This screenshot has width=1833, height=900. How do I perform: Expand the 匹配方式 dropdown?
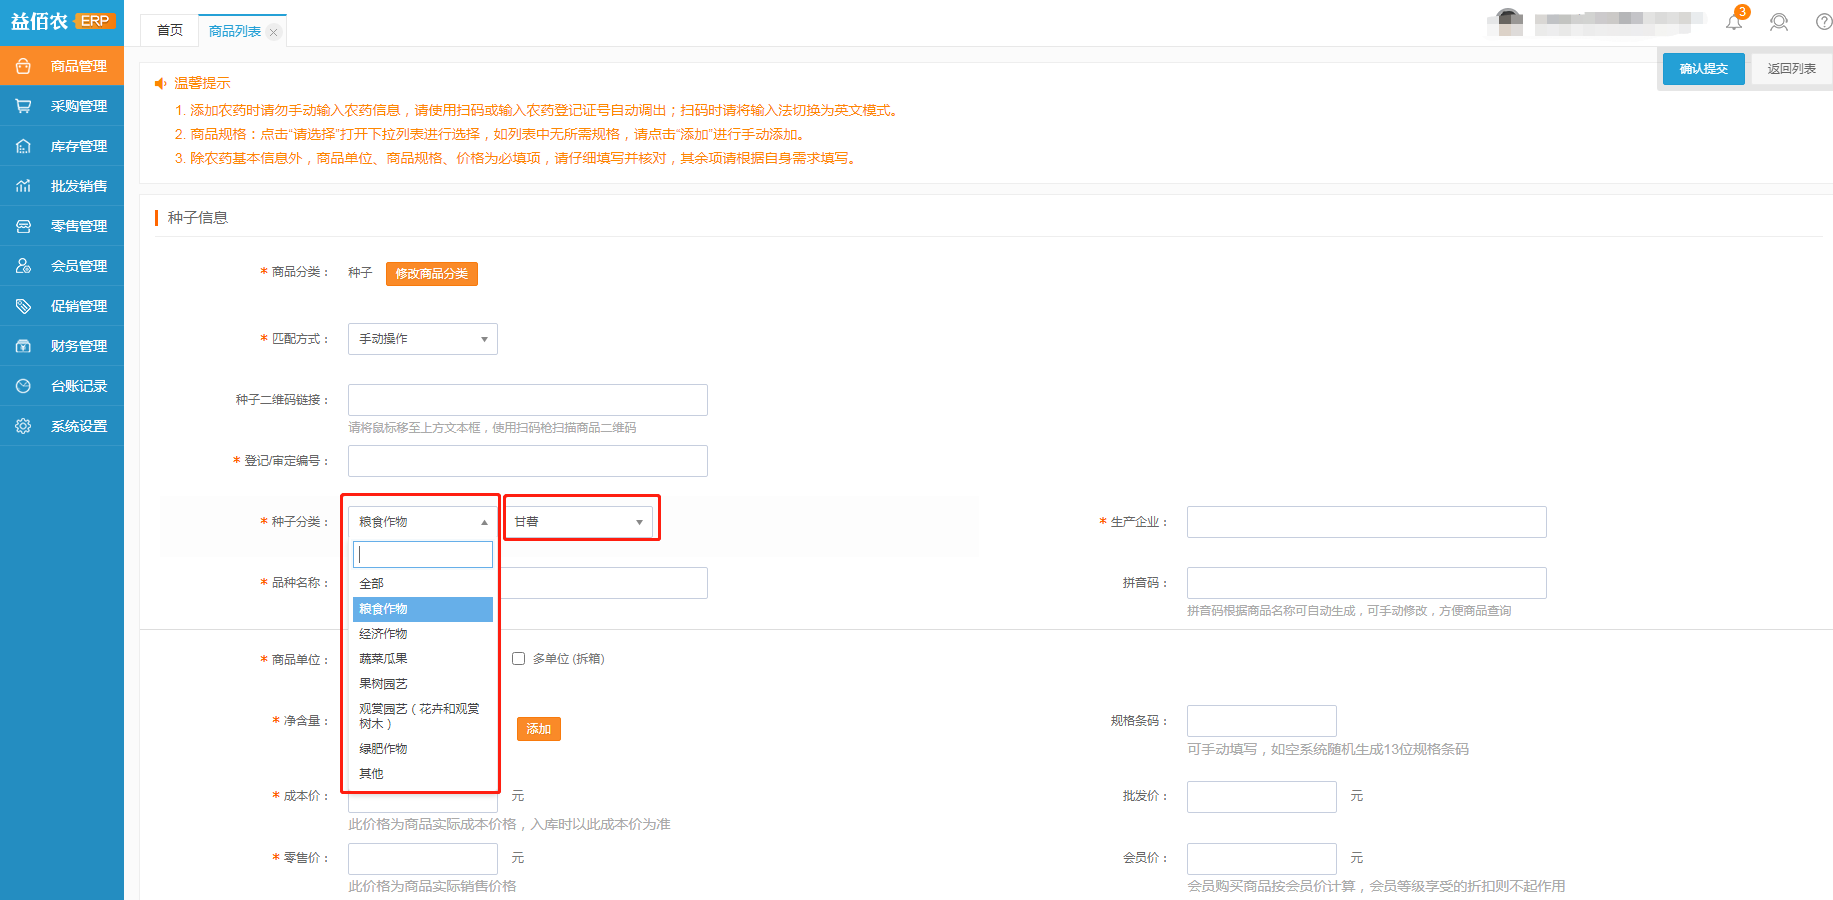(422, 339)
